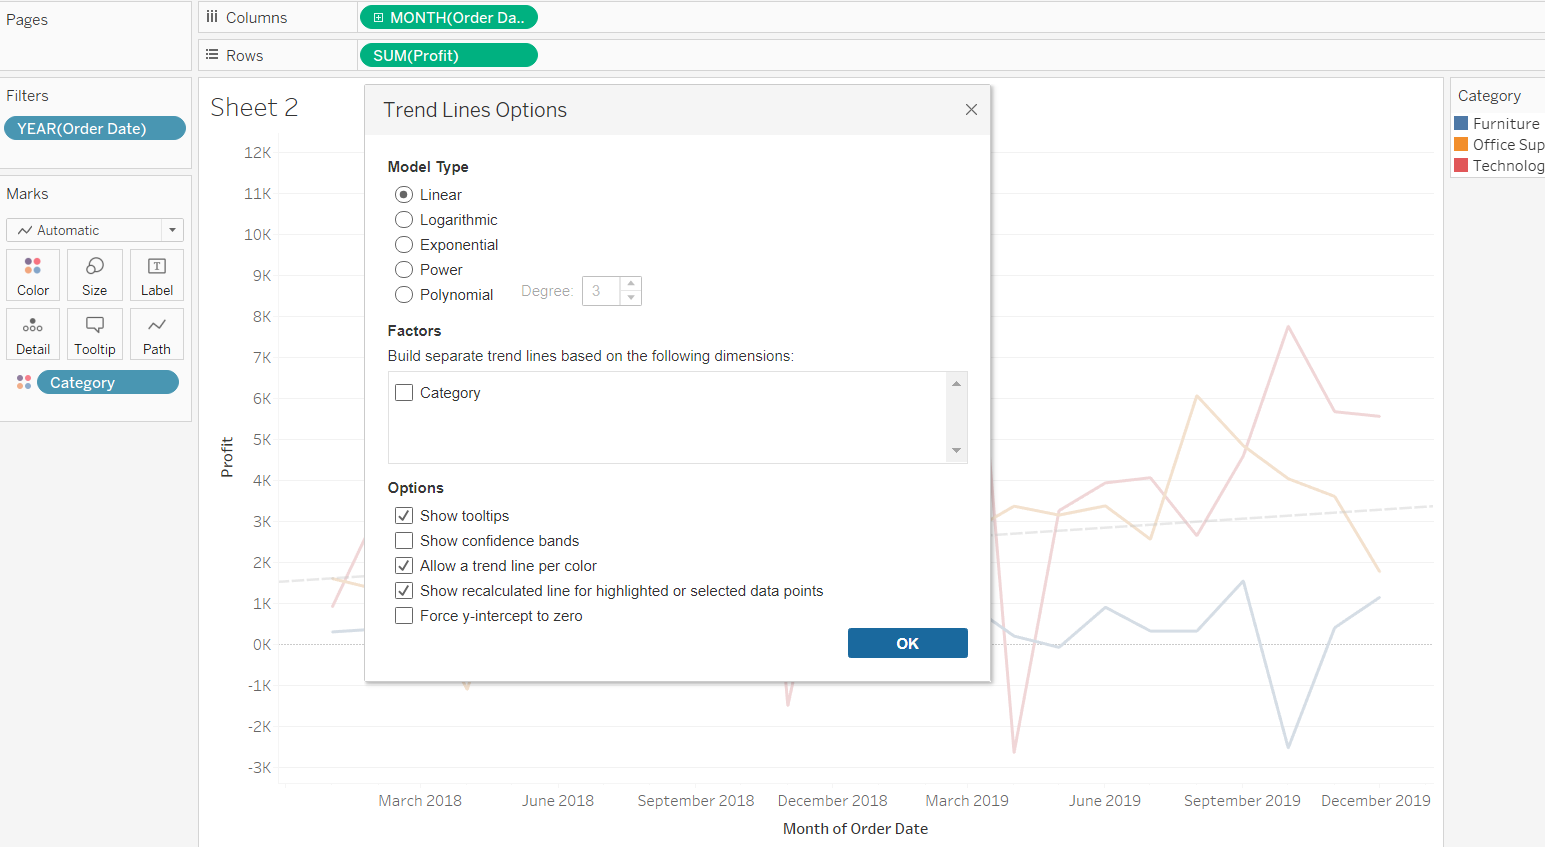Click the June 2019 axis label
Image resolution: width=1545 pixels, height=847 pixels.
[1104, 800]
